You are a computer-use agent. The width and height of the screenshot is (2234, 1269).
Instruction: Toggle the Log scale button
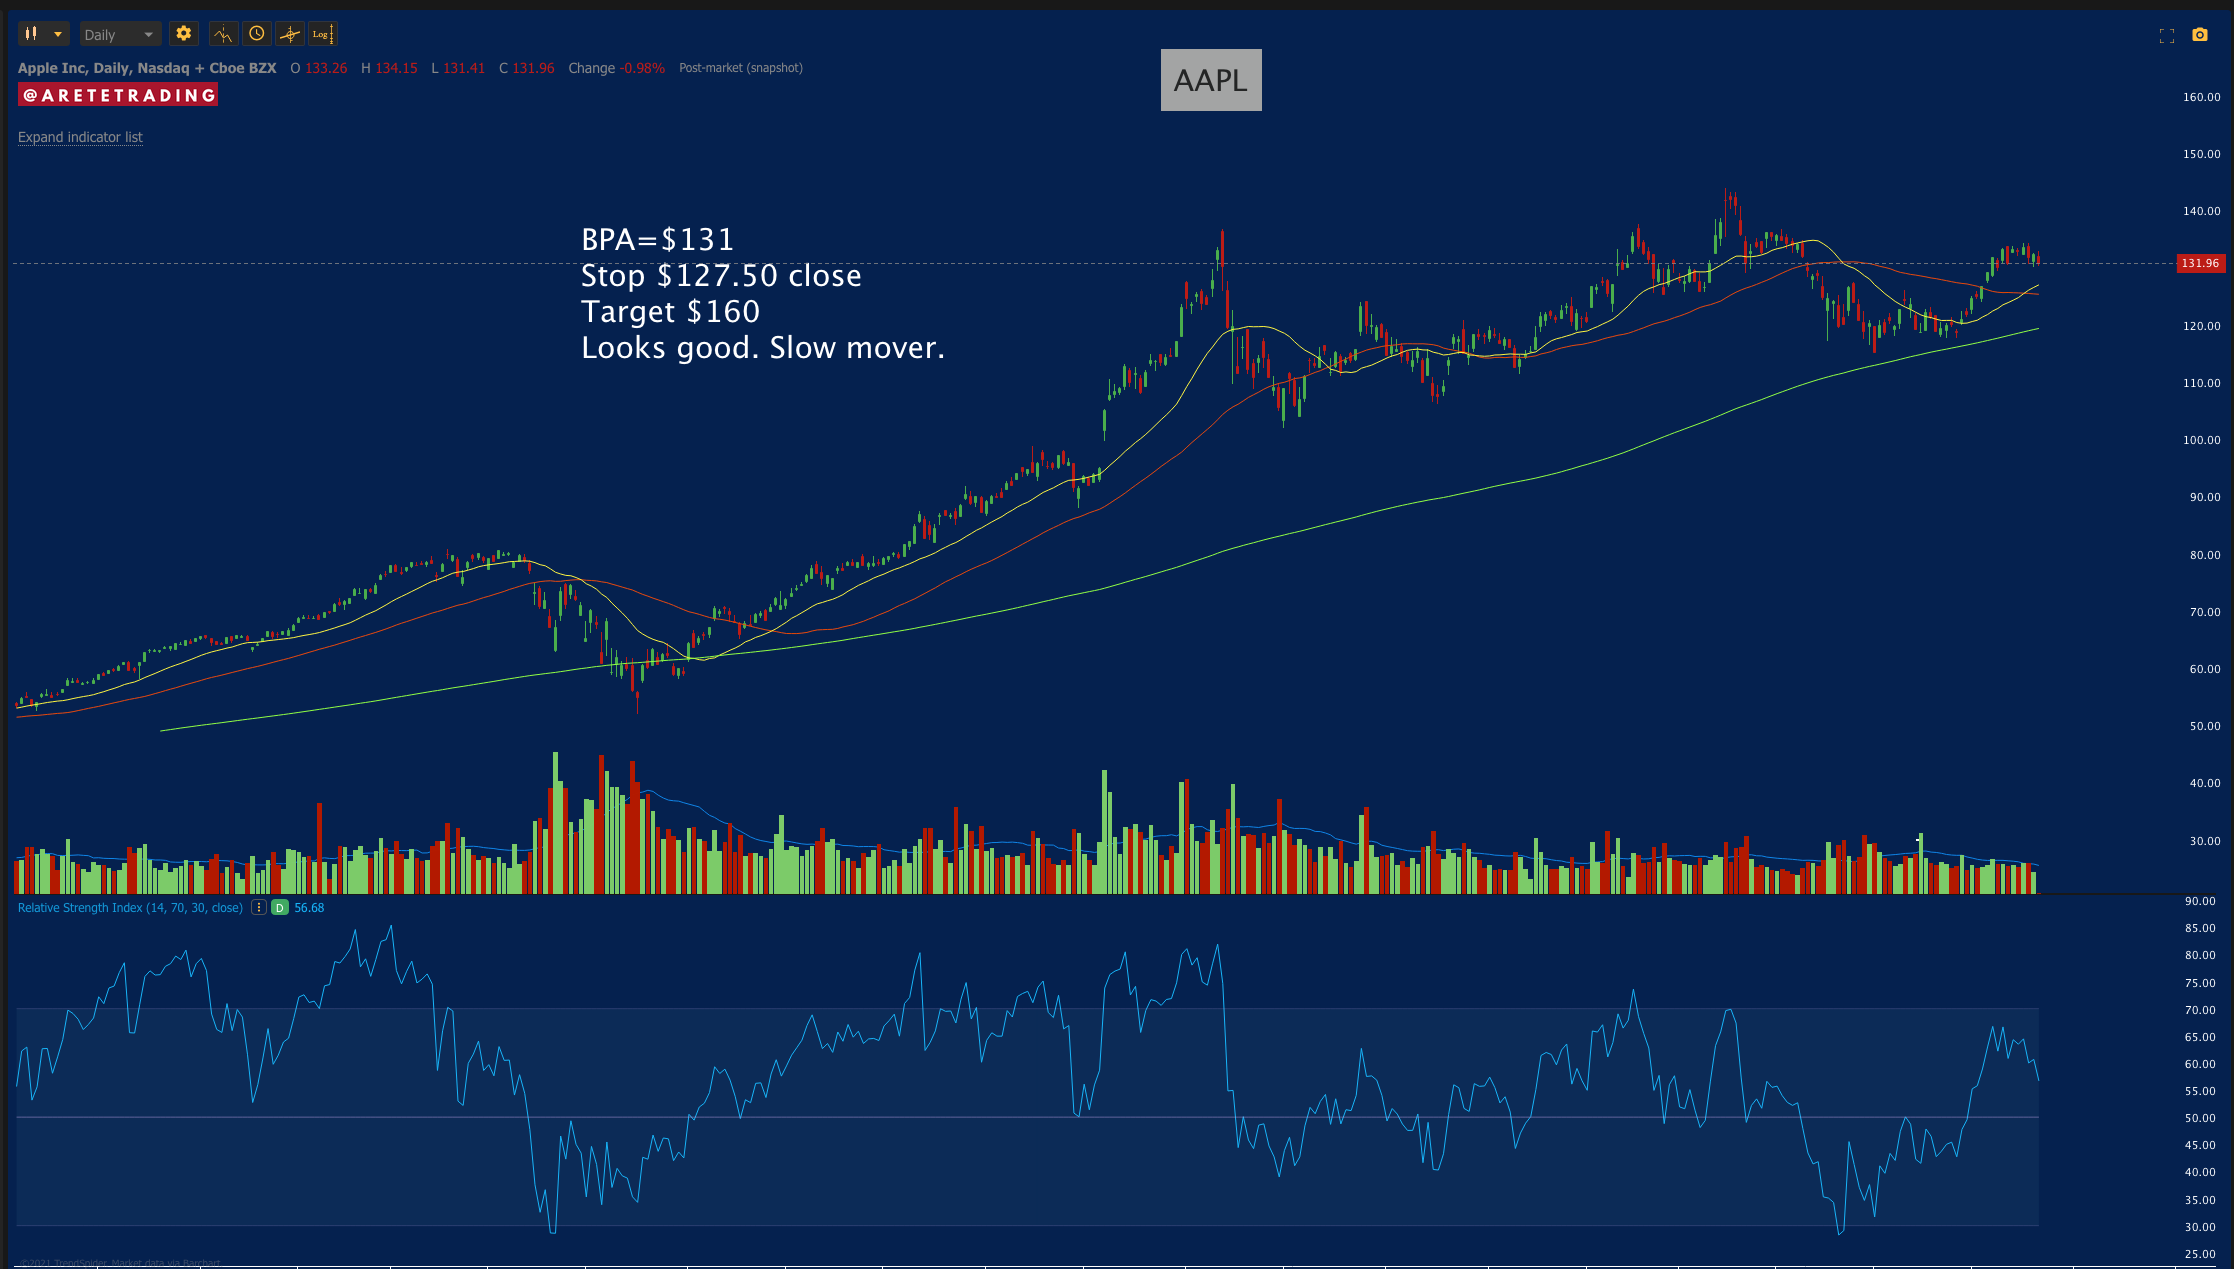coord(322,34)
